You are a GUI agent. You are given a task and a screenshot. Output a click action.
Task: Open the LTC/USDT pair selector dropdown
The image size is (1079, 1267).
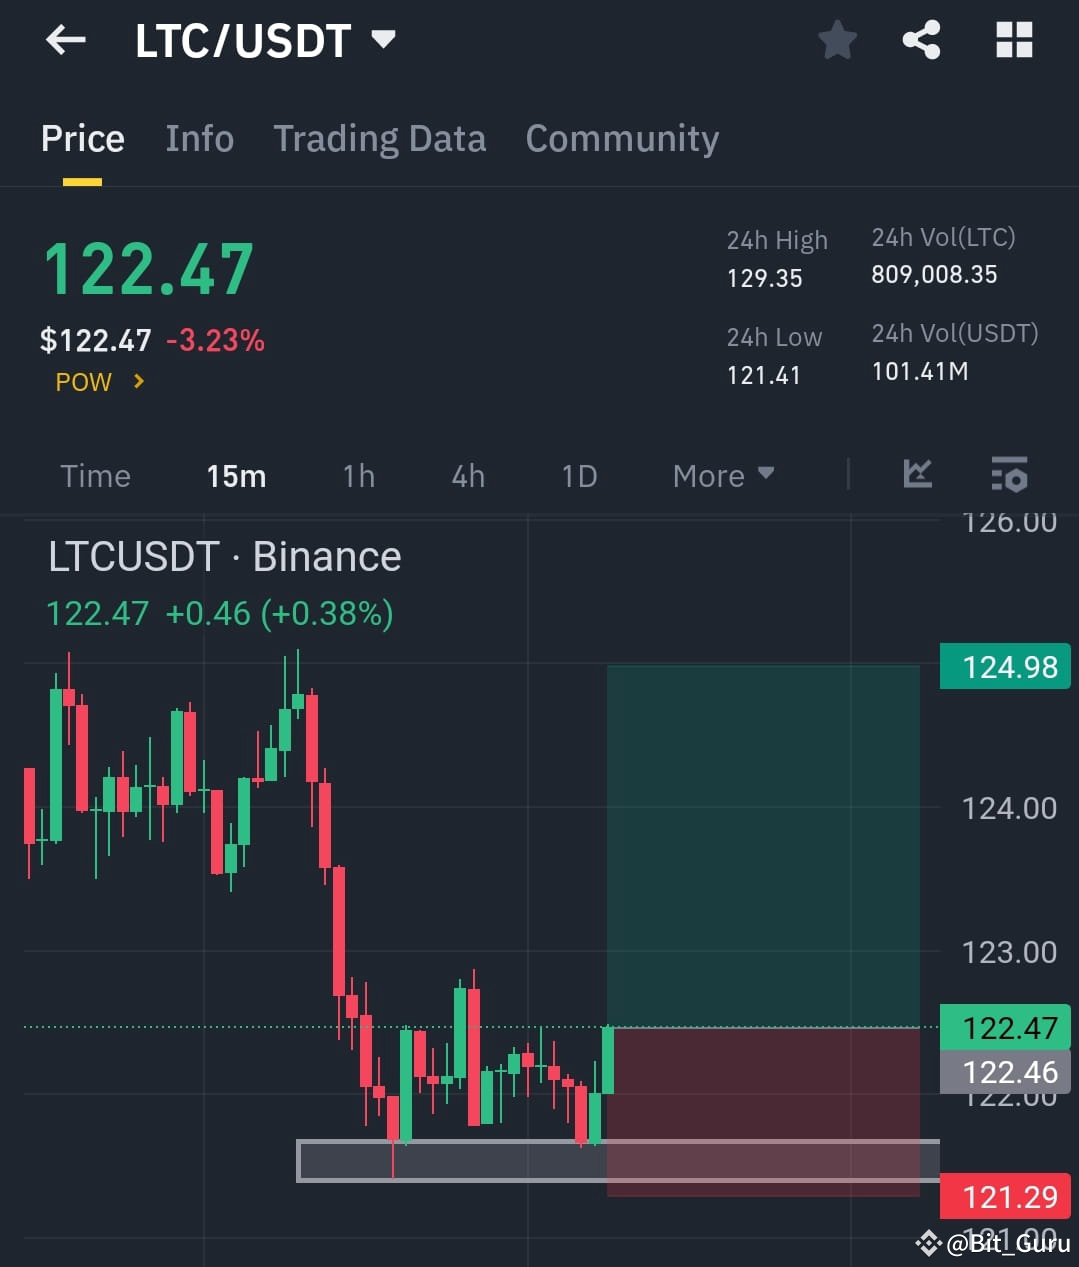tap(383, 39)
